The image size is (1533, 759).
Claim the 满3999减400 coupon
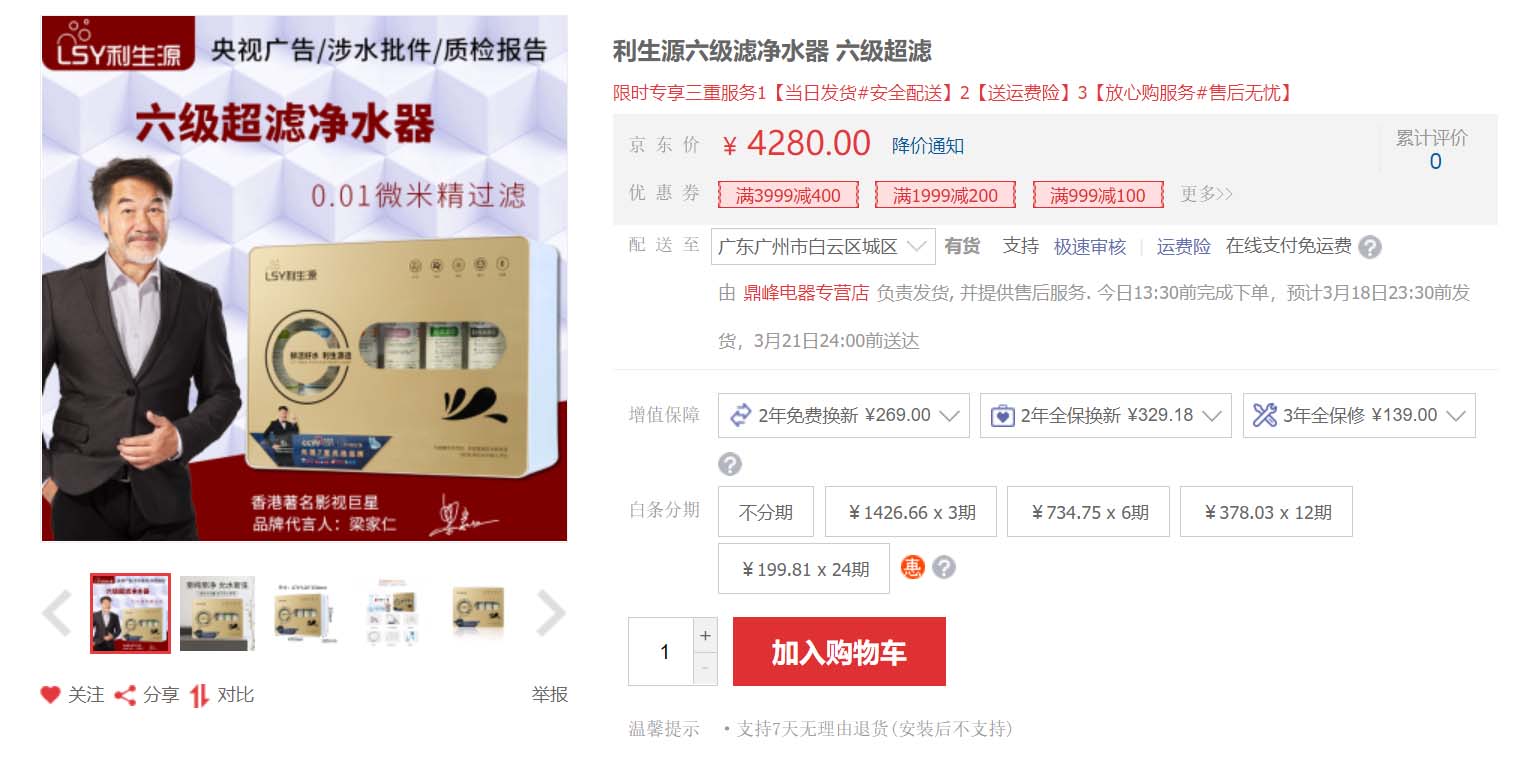pos(788,195)
